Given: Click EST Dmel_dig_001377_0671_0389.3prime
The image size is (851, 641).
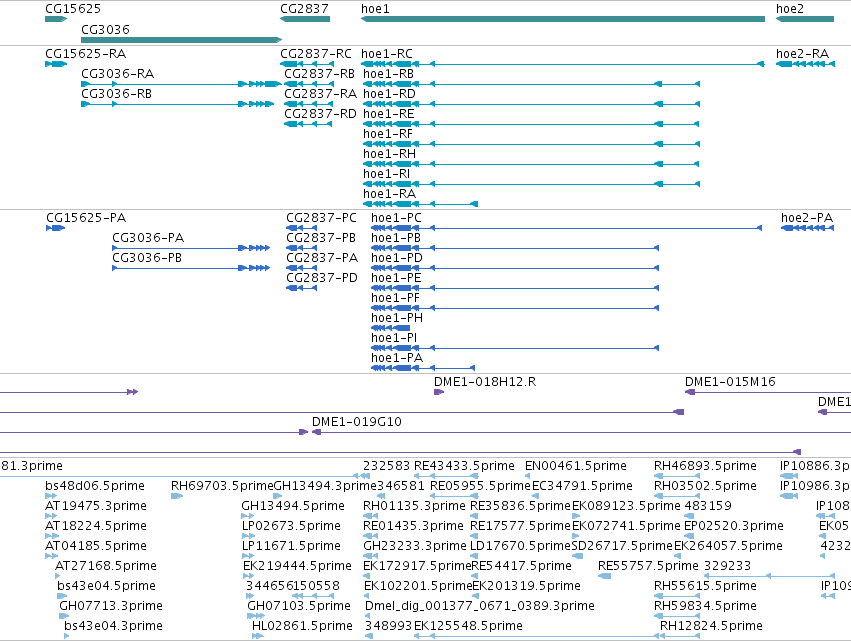Looking at the screenshot, I should click(x=480, y=606).
